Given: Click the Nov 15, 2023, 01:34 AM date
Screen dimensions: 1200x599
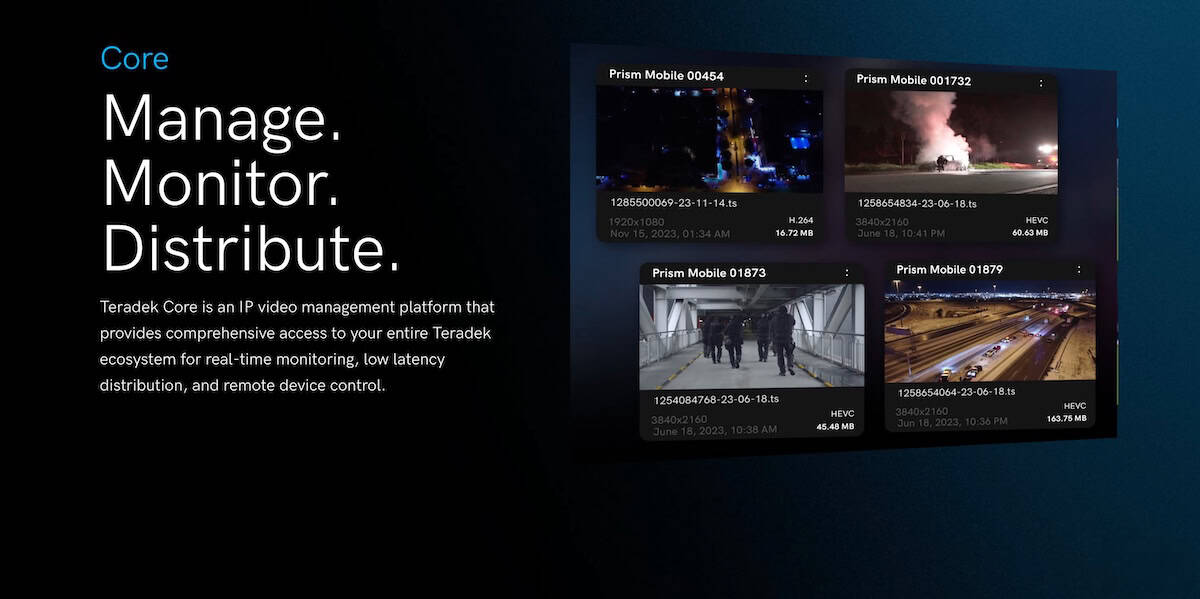Looking at the screenshot, I should pyautogui.click(x=669, y=234).
